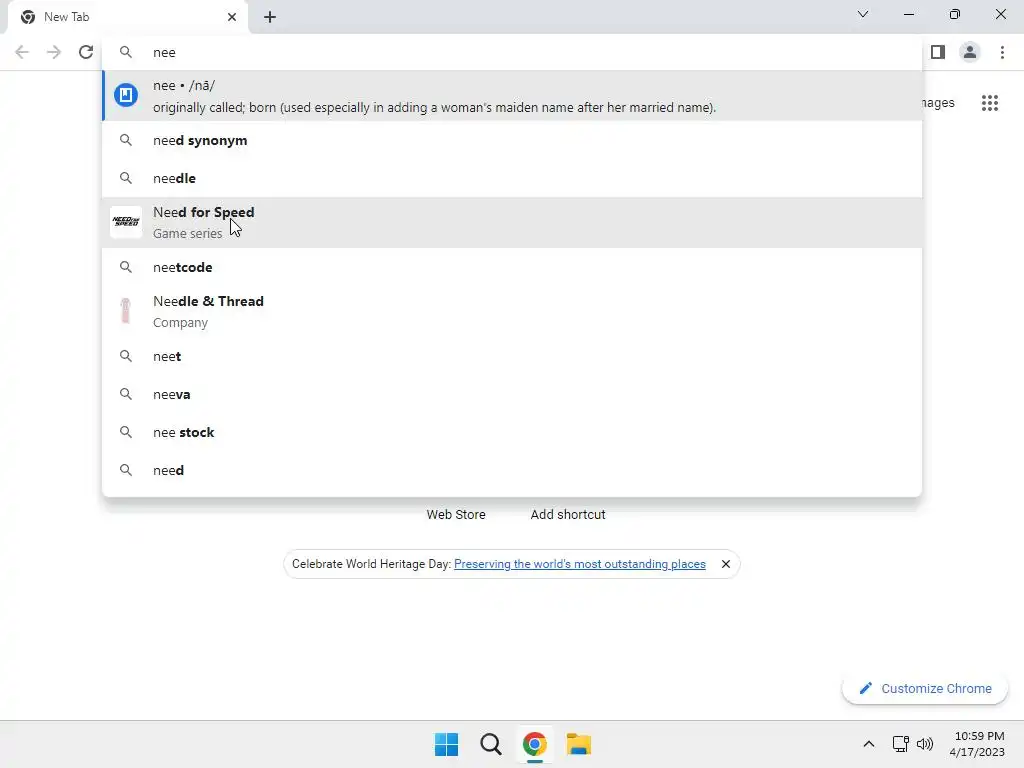Open 'Preserving the world's most outstanding places' link

(579, 564)
